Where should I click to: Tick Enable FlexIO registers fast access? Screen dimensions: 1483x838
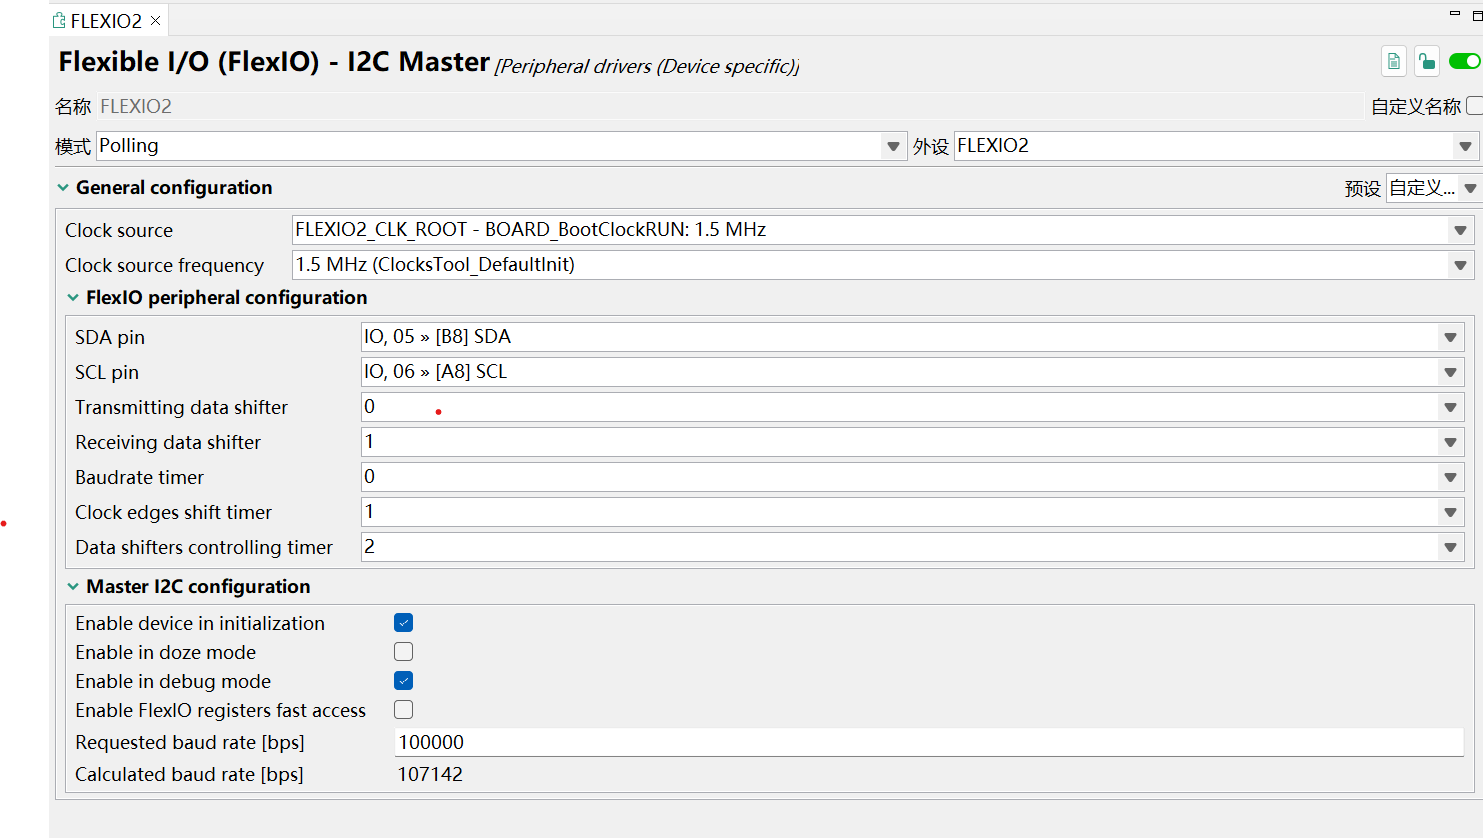pyautogui.click(x=403, y=710)
